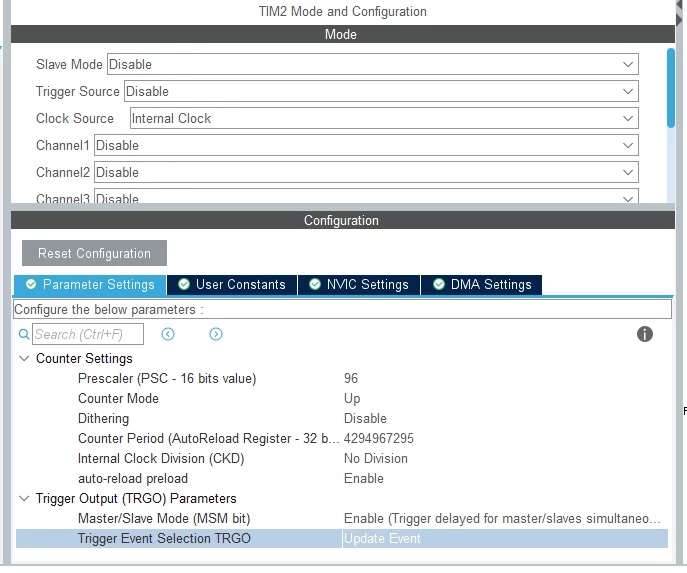Open the parameter info icon

click(645, 335)
